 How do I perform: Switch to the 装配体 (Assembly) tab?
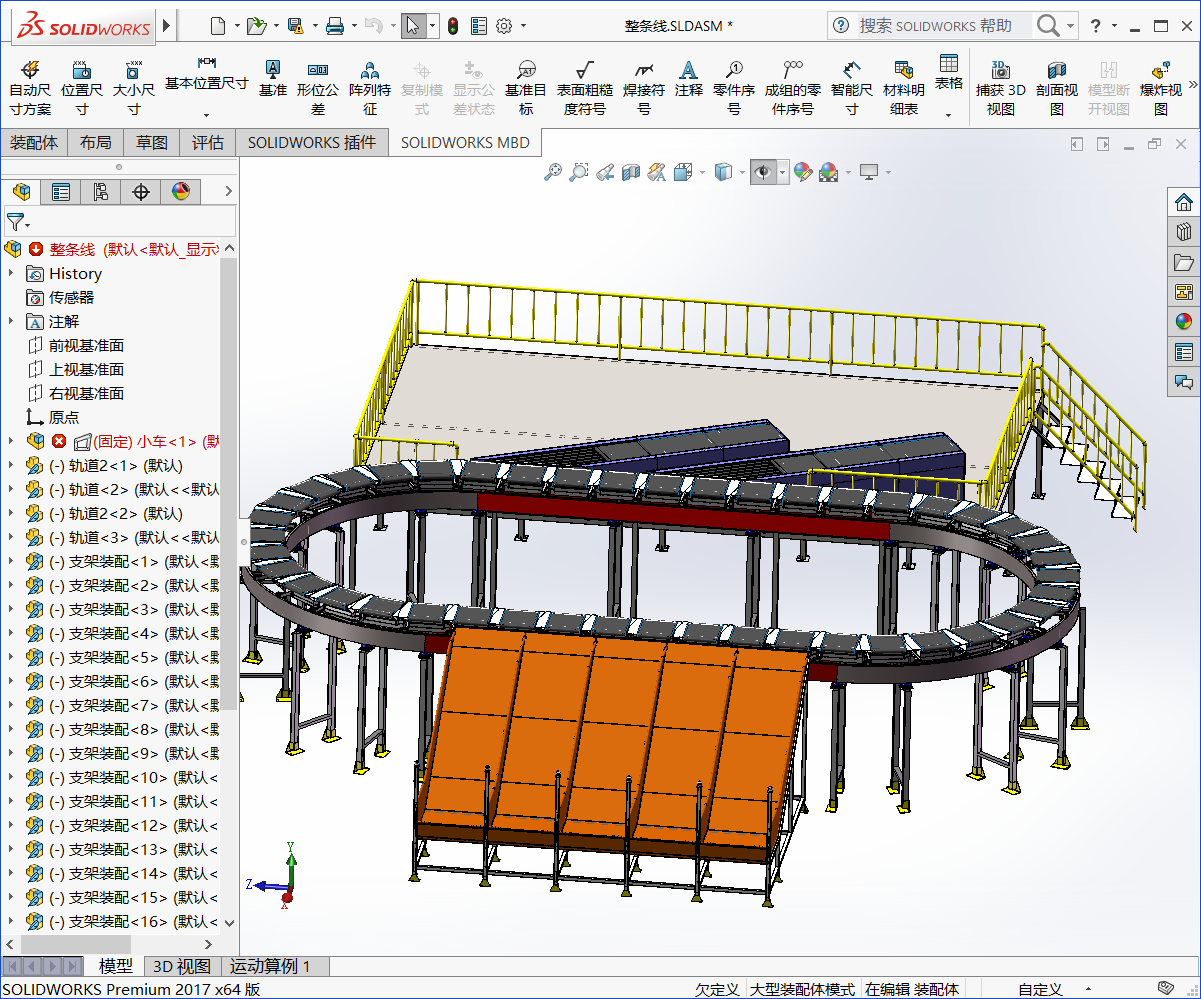click(x=34, y=142)
